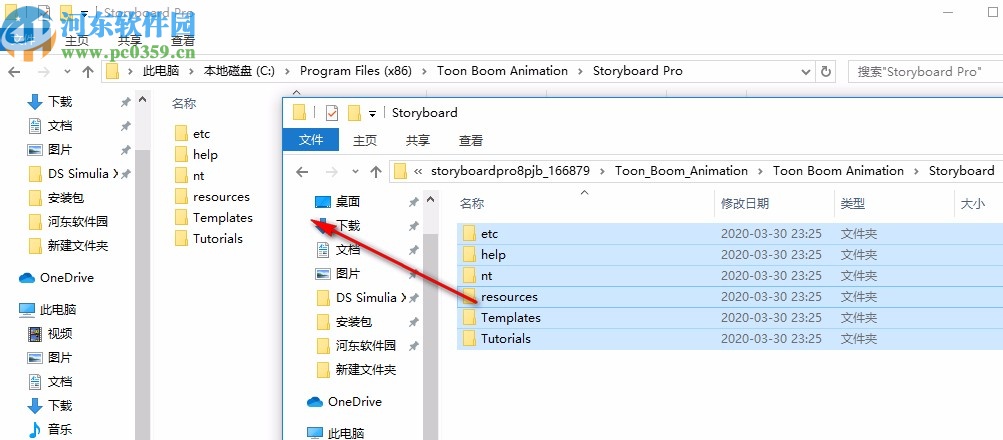Sort by 大小 column
Viewport: 1003px width, 440px height.
click(x=972, y=204)
